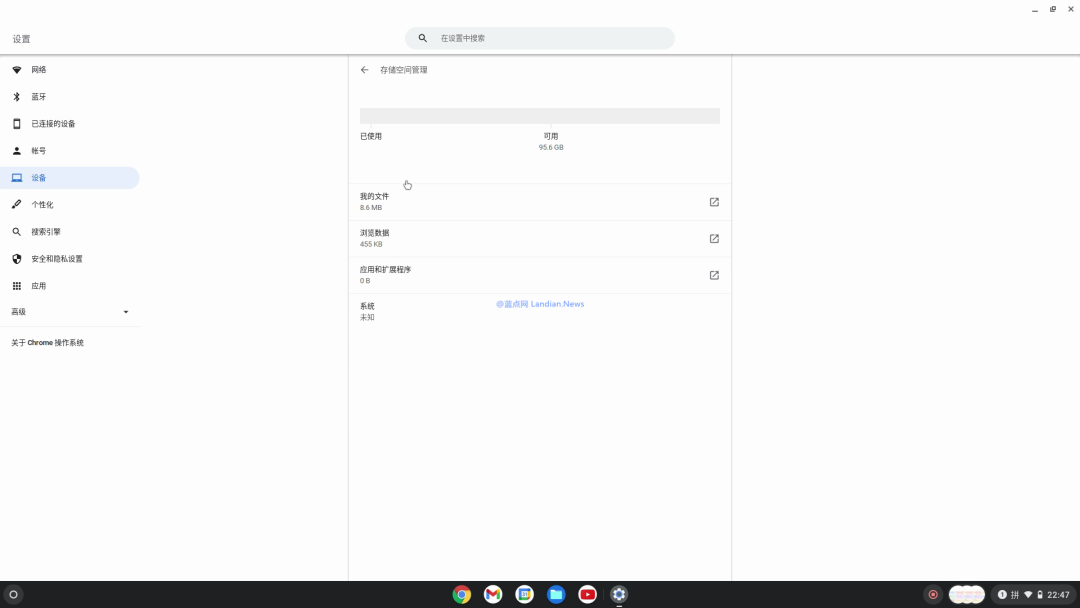
Task: Click the Wi-Fi icon in the status tray
Action: (x=1028, y=595)
